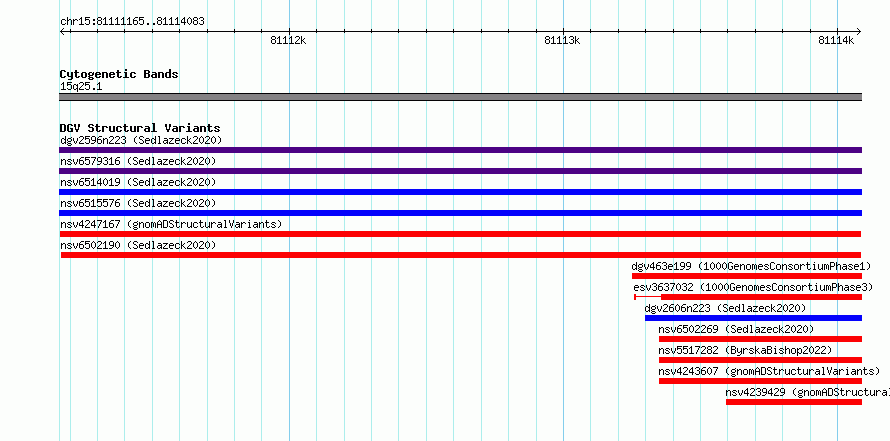Open esv3637032 (1000GenomesConsortiumPhase3) label
Image resolution: width=890 pixels, height=441 pixels.
pos(753,287)
